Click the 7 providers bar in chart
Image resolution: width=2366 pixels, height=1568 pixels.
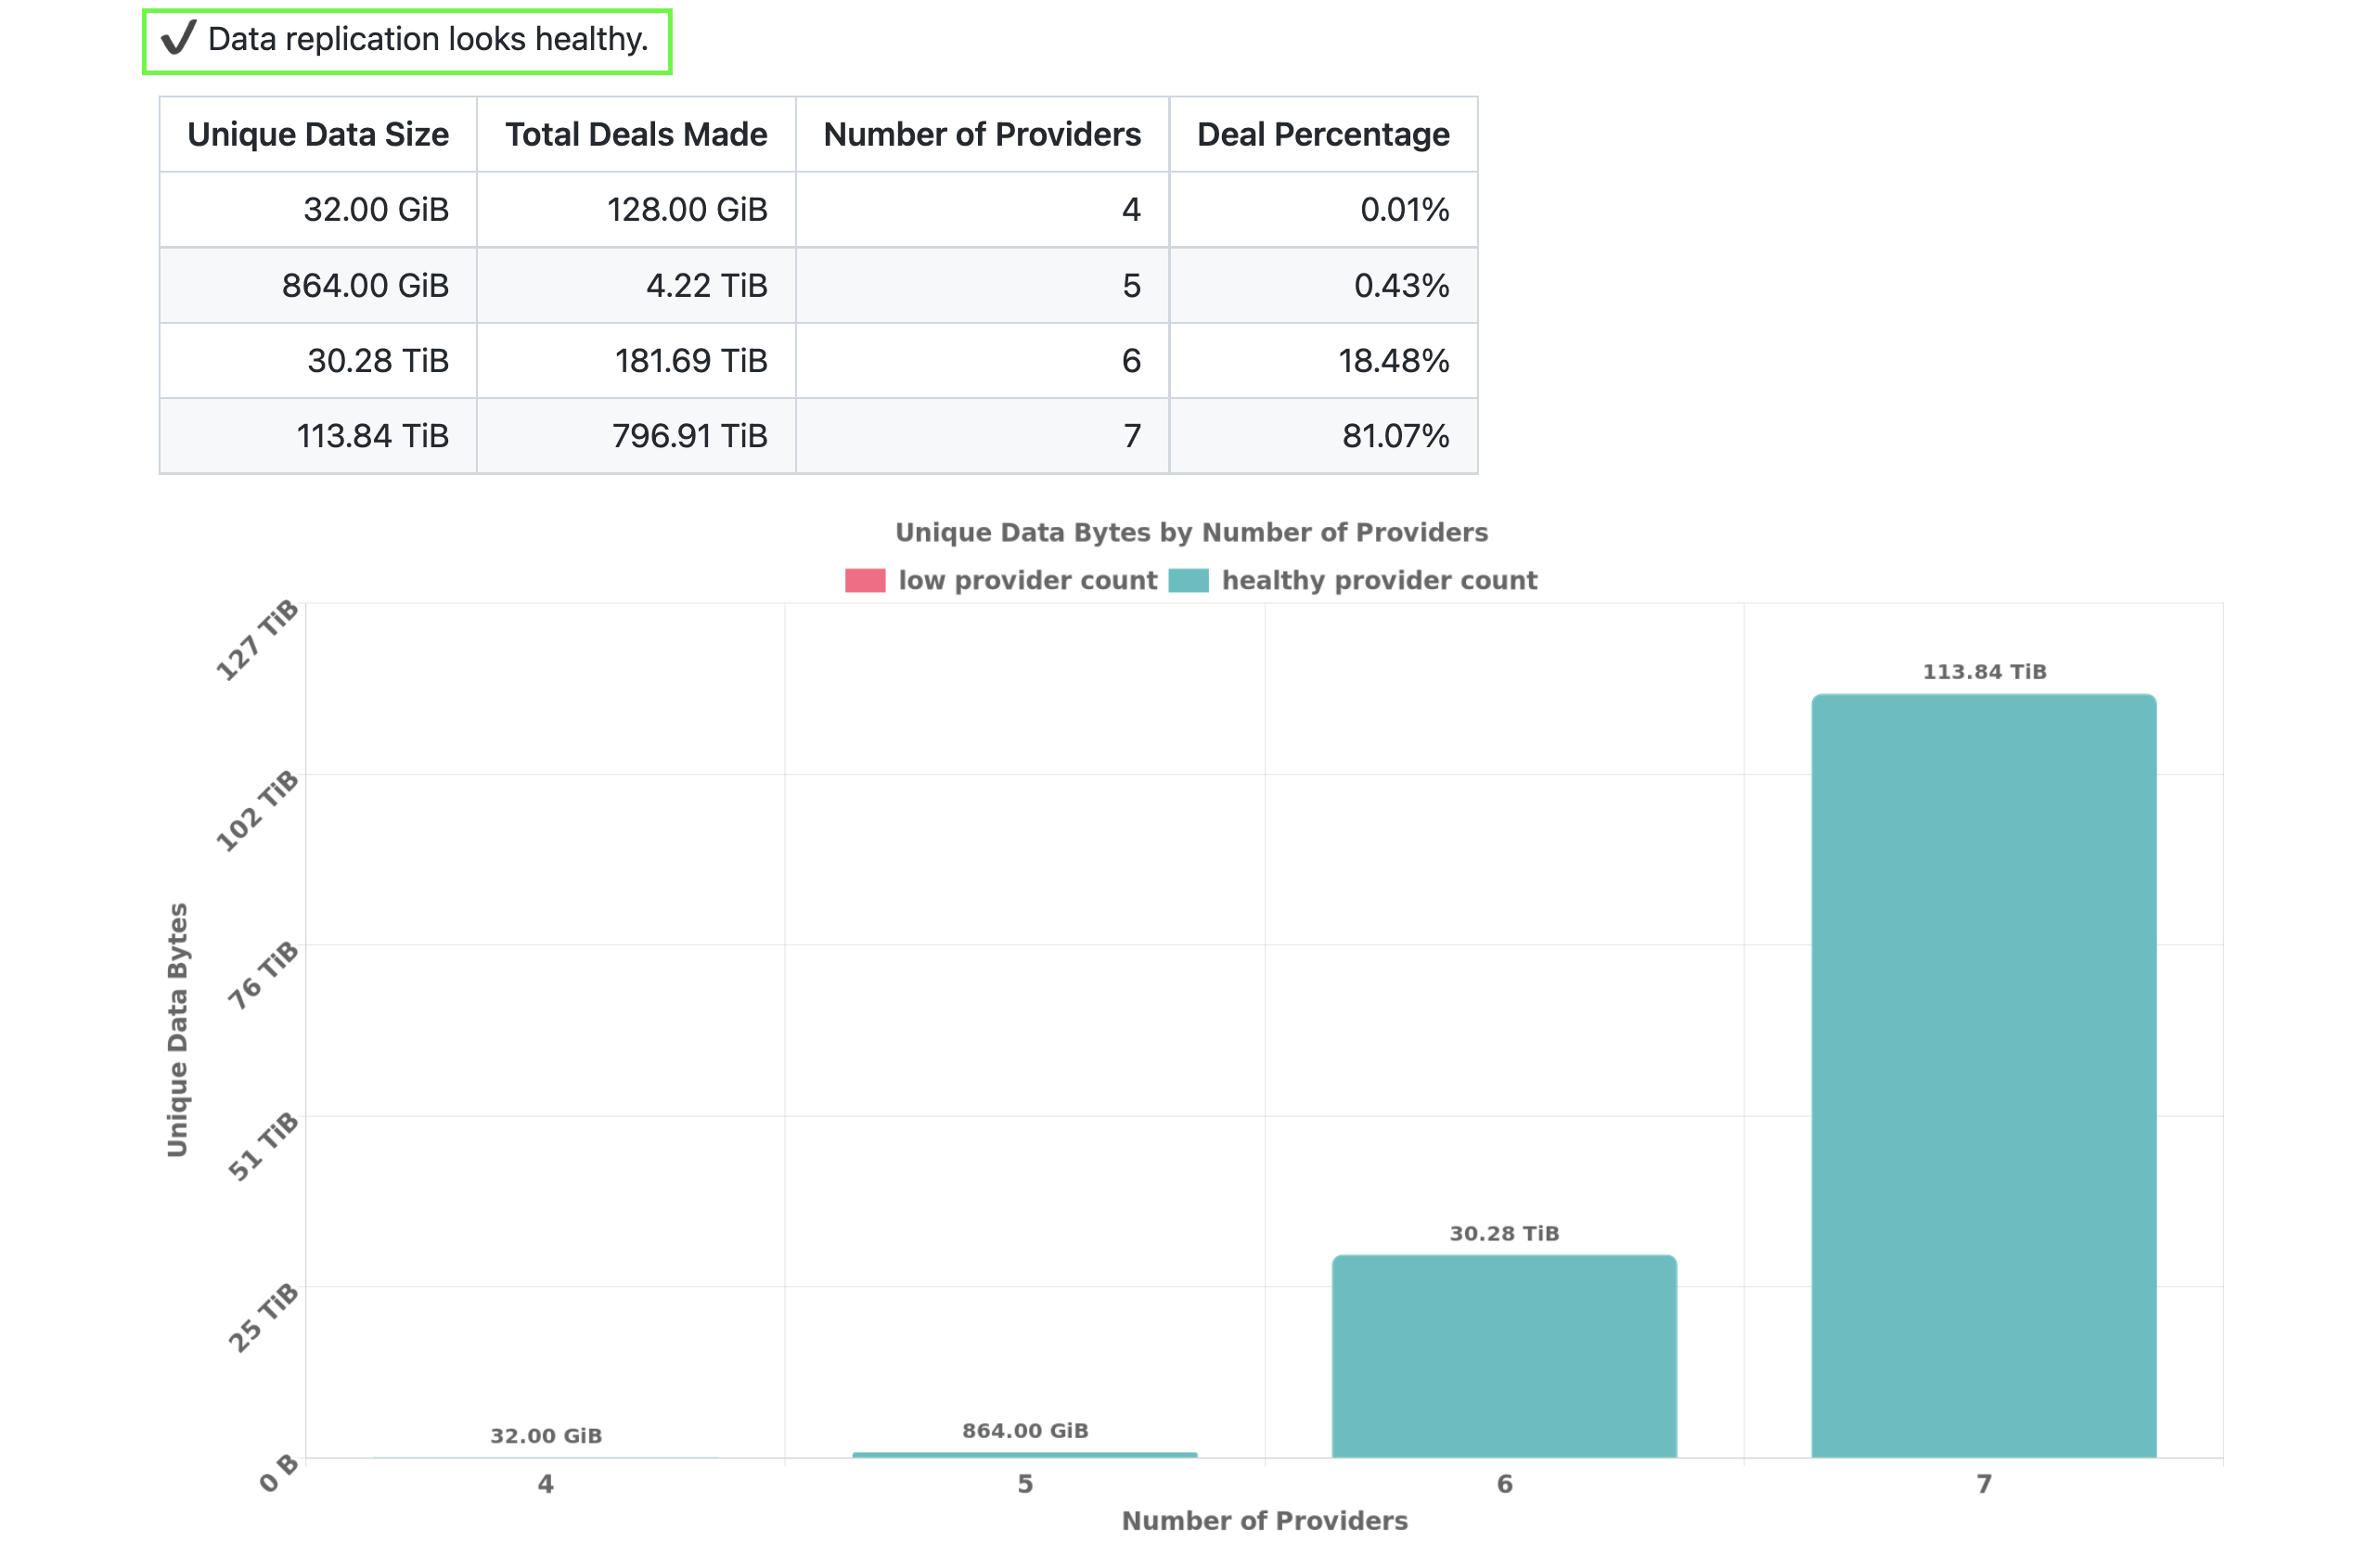coord(1983,1075)
